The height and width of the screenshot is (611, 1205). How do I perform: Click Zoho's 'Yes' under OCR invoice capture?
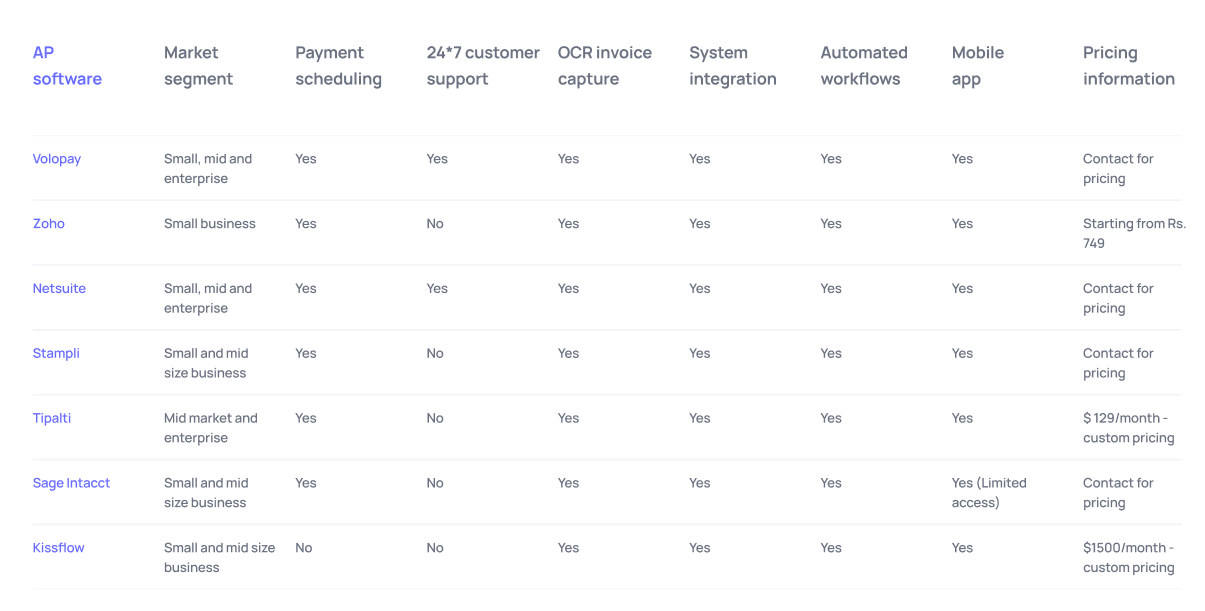(569, 224)
